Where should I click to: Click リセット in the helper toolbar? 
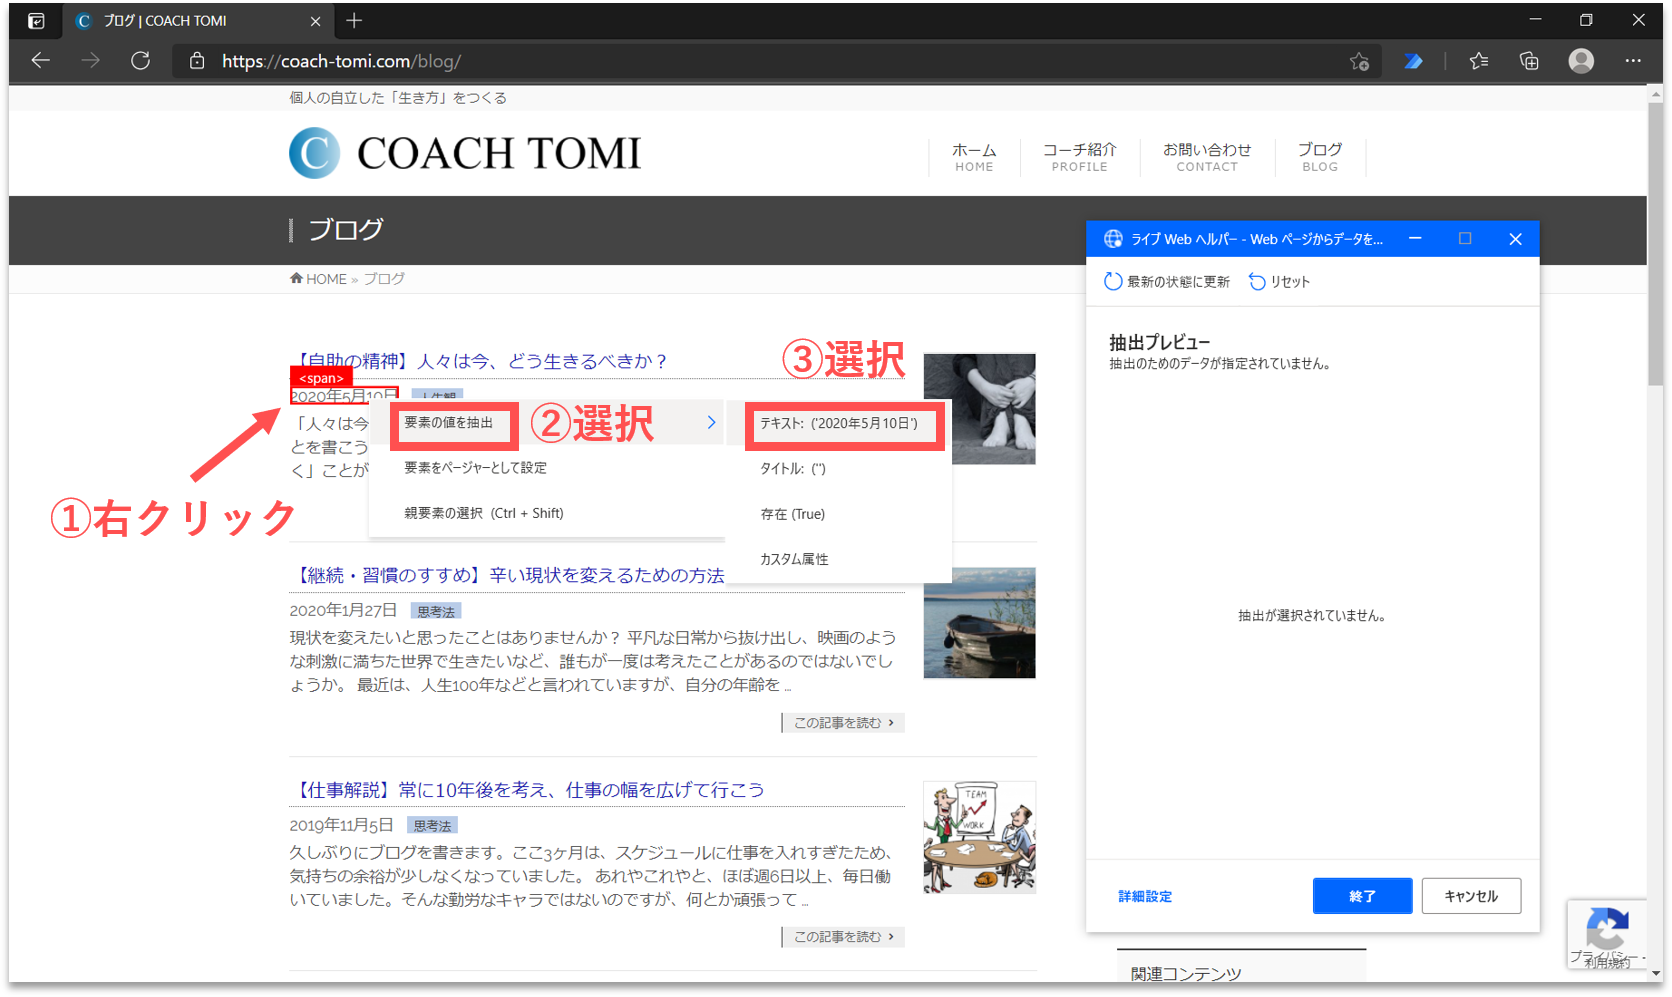(x=1280, y=282)
